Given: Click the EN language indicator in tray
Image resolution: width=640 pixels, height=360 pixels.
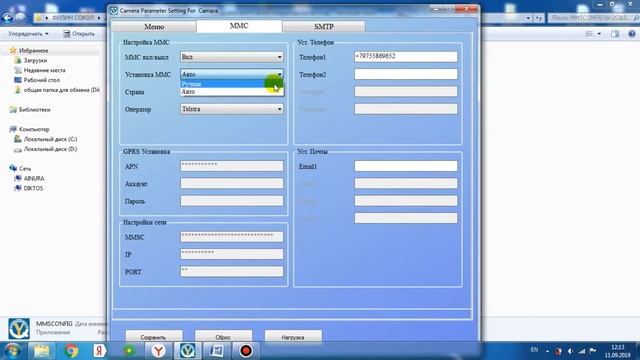Looking at the screenshot, I should click(534, 350).
